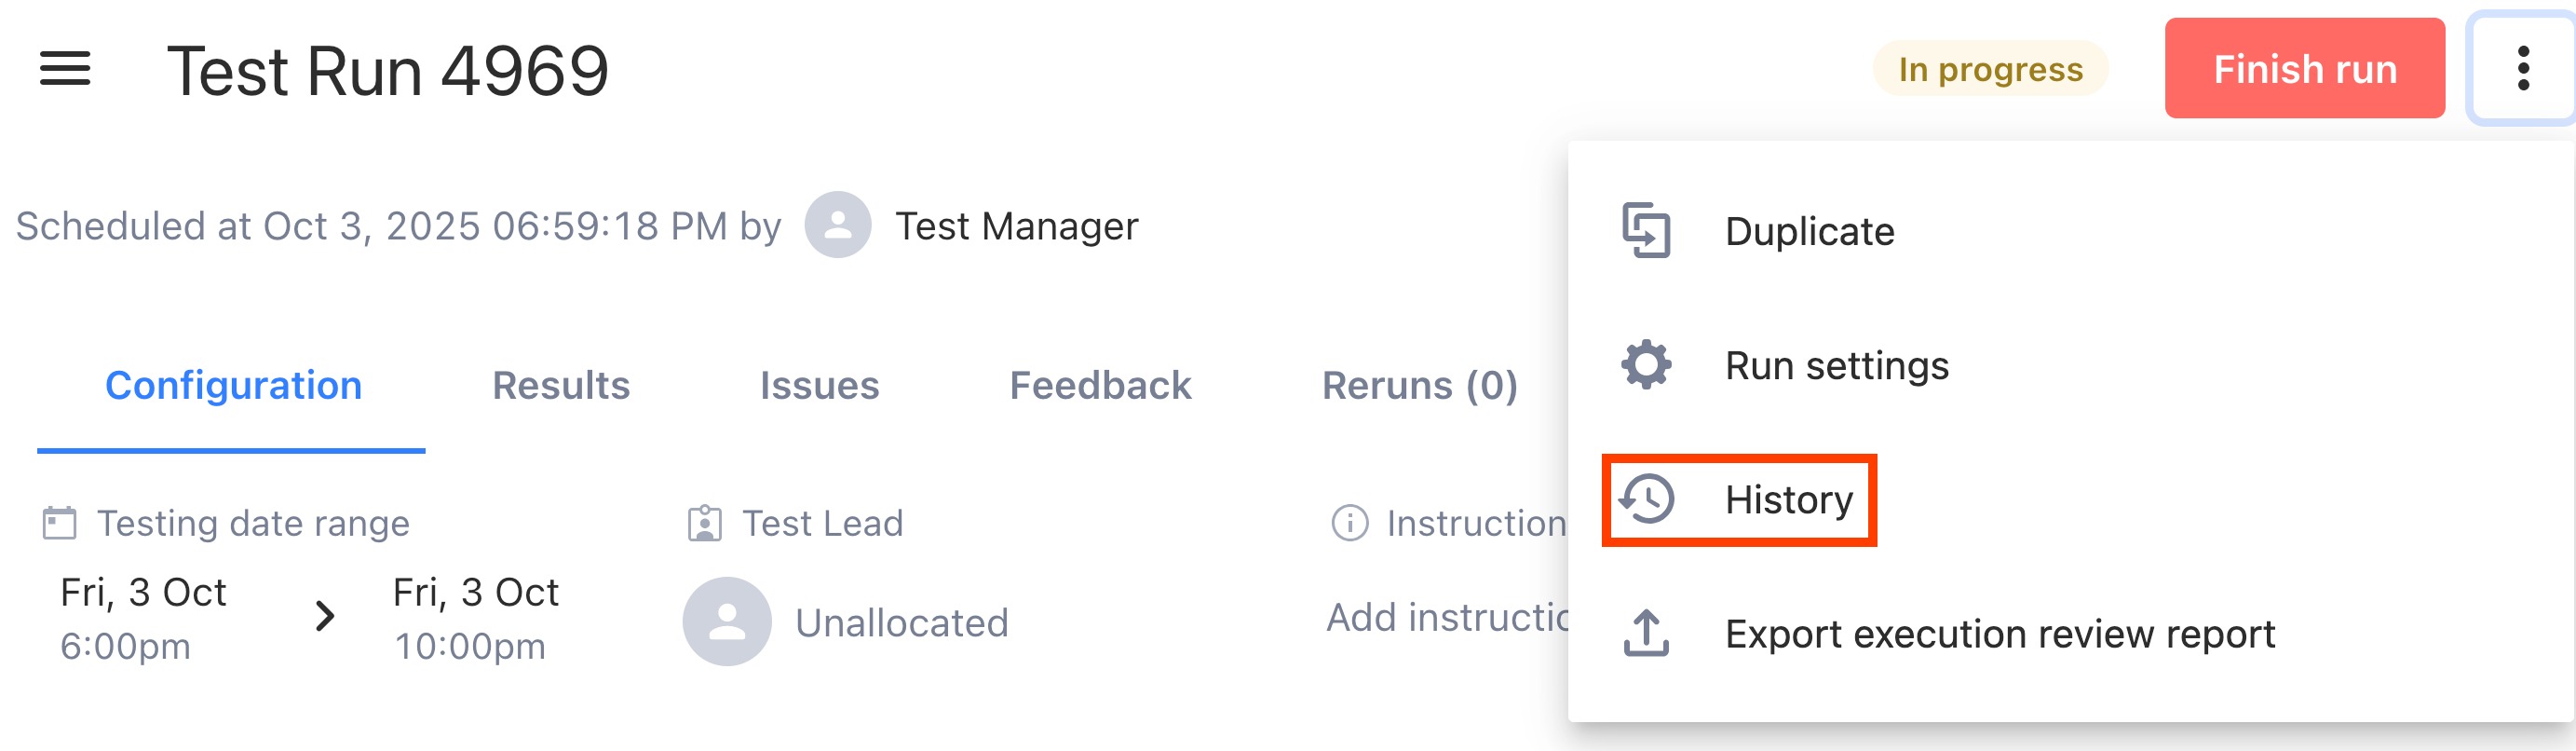Switch to the Results tab
This screenshot has height=751, width=2576.
click(560, 385)
